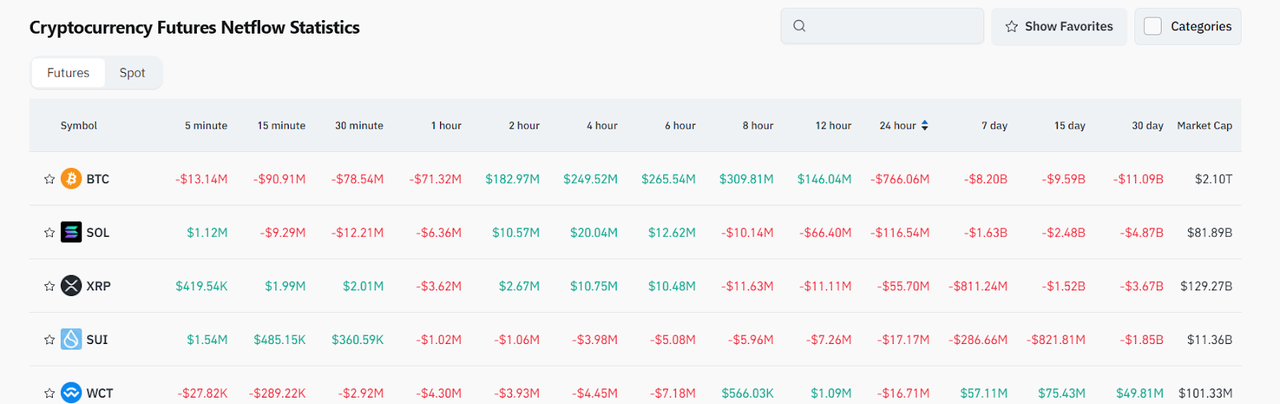The image size is (1280, 404).
Task: Switch to the Spot tab
Action: point(132,73)
